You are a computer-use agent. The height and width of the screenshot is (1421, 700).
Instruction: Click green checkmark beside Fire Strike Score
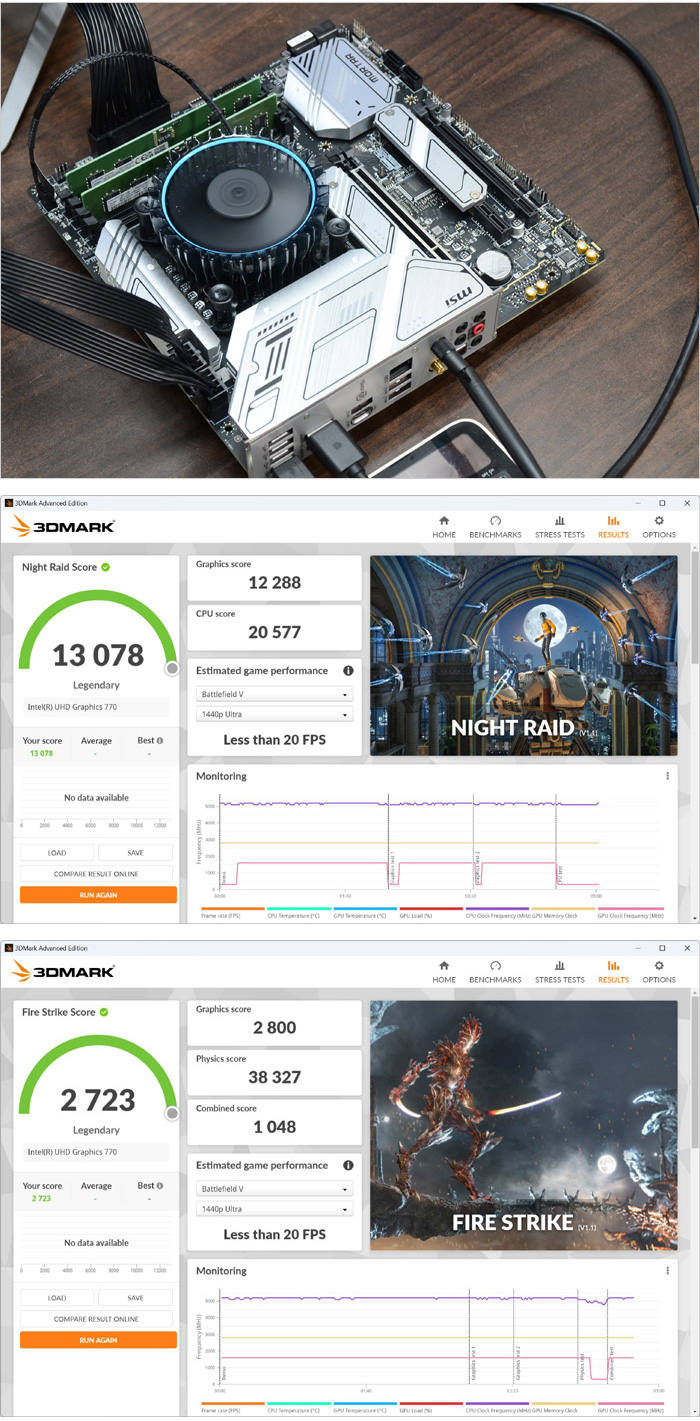tap(104, 1012)
